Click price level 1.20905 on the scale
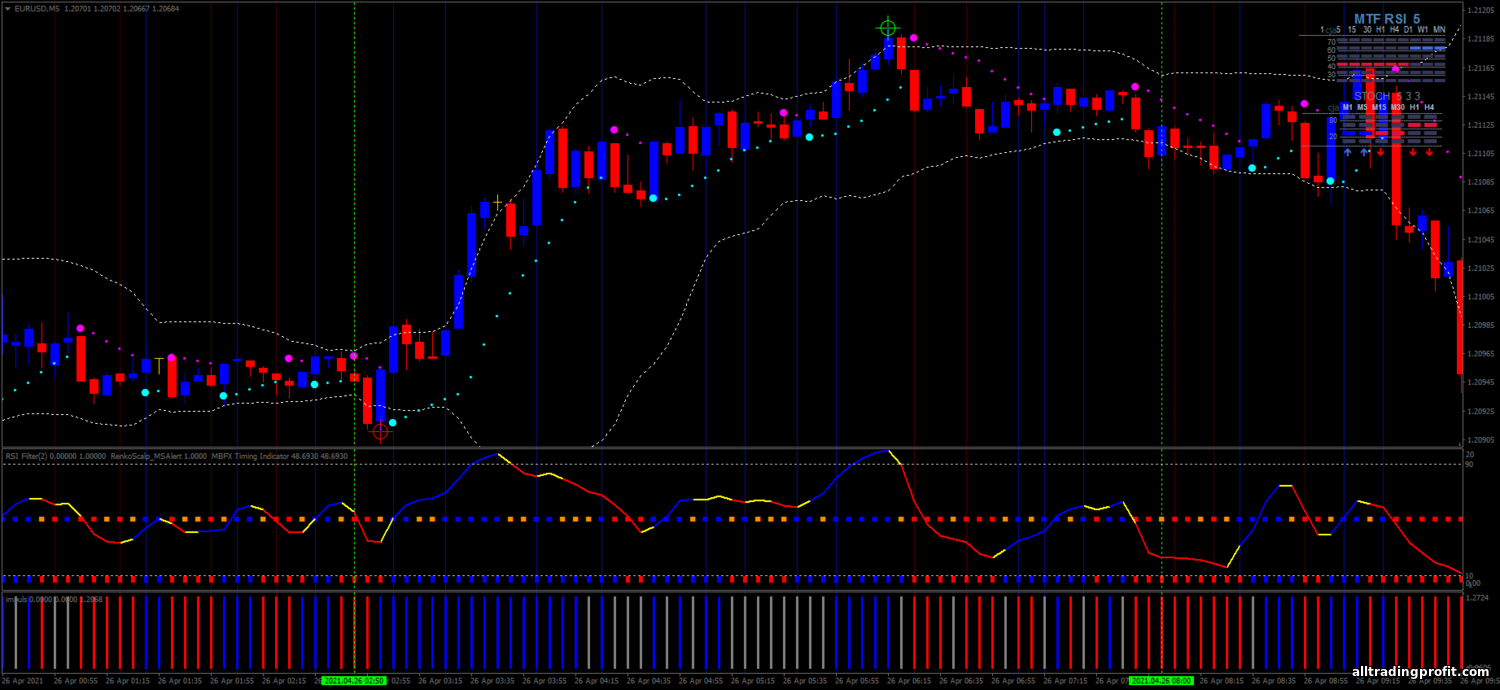Screen dimensions: 1500x690 click(1481, 440)
